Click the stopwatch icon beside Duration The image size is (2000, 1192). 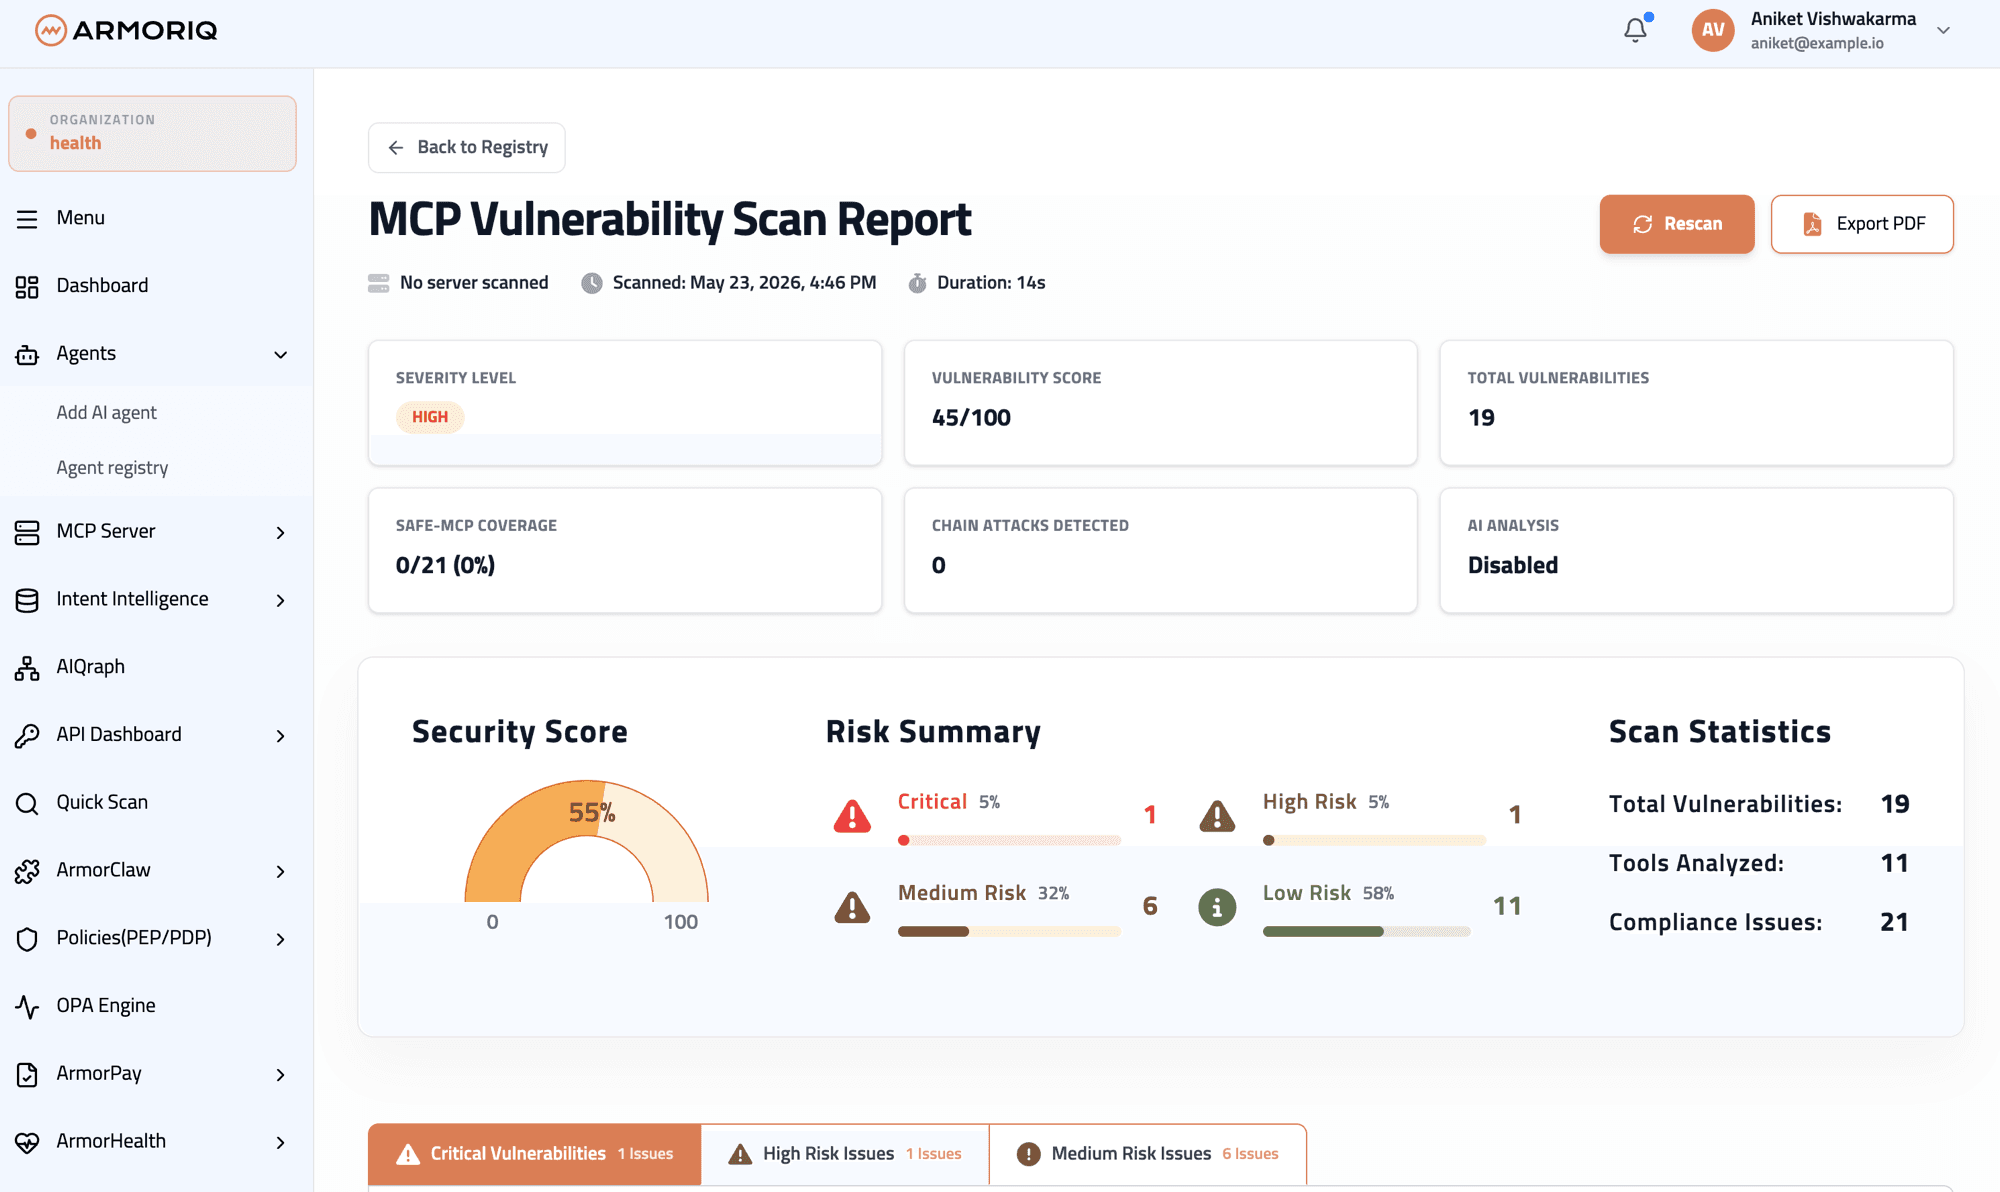click(917, 284)
